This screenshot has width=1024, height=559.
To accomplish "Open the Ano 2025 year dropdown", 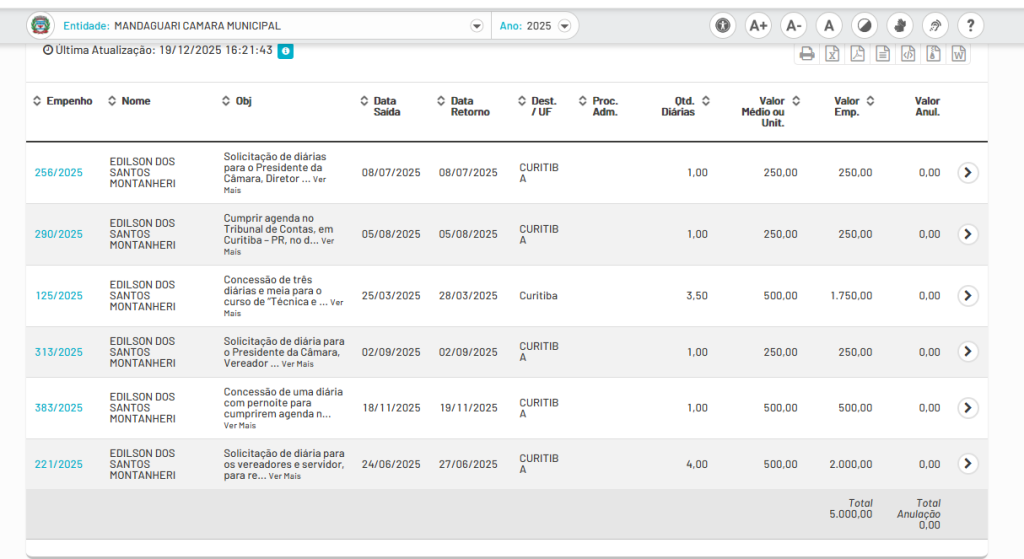I will click(566, 26).
